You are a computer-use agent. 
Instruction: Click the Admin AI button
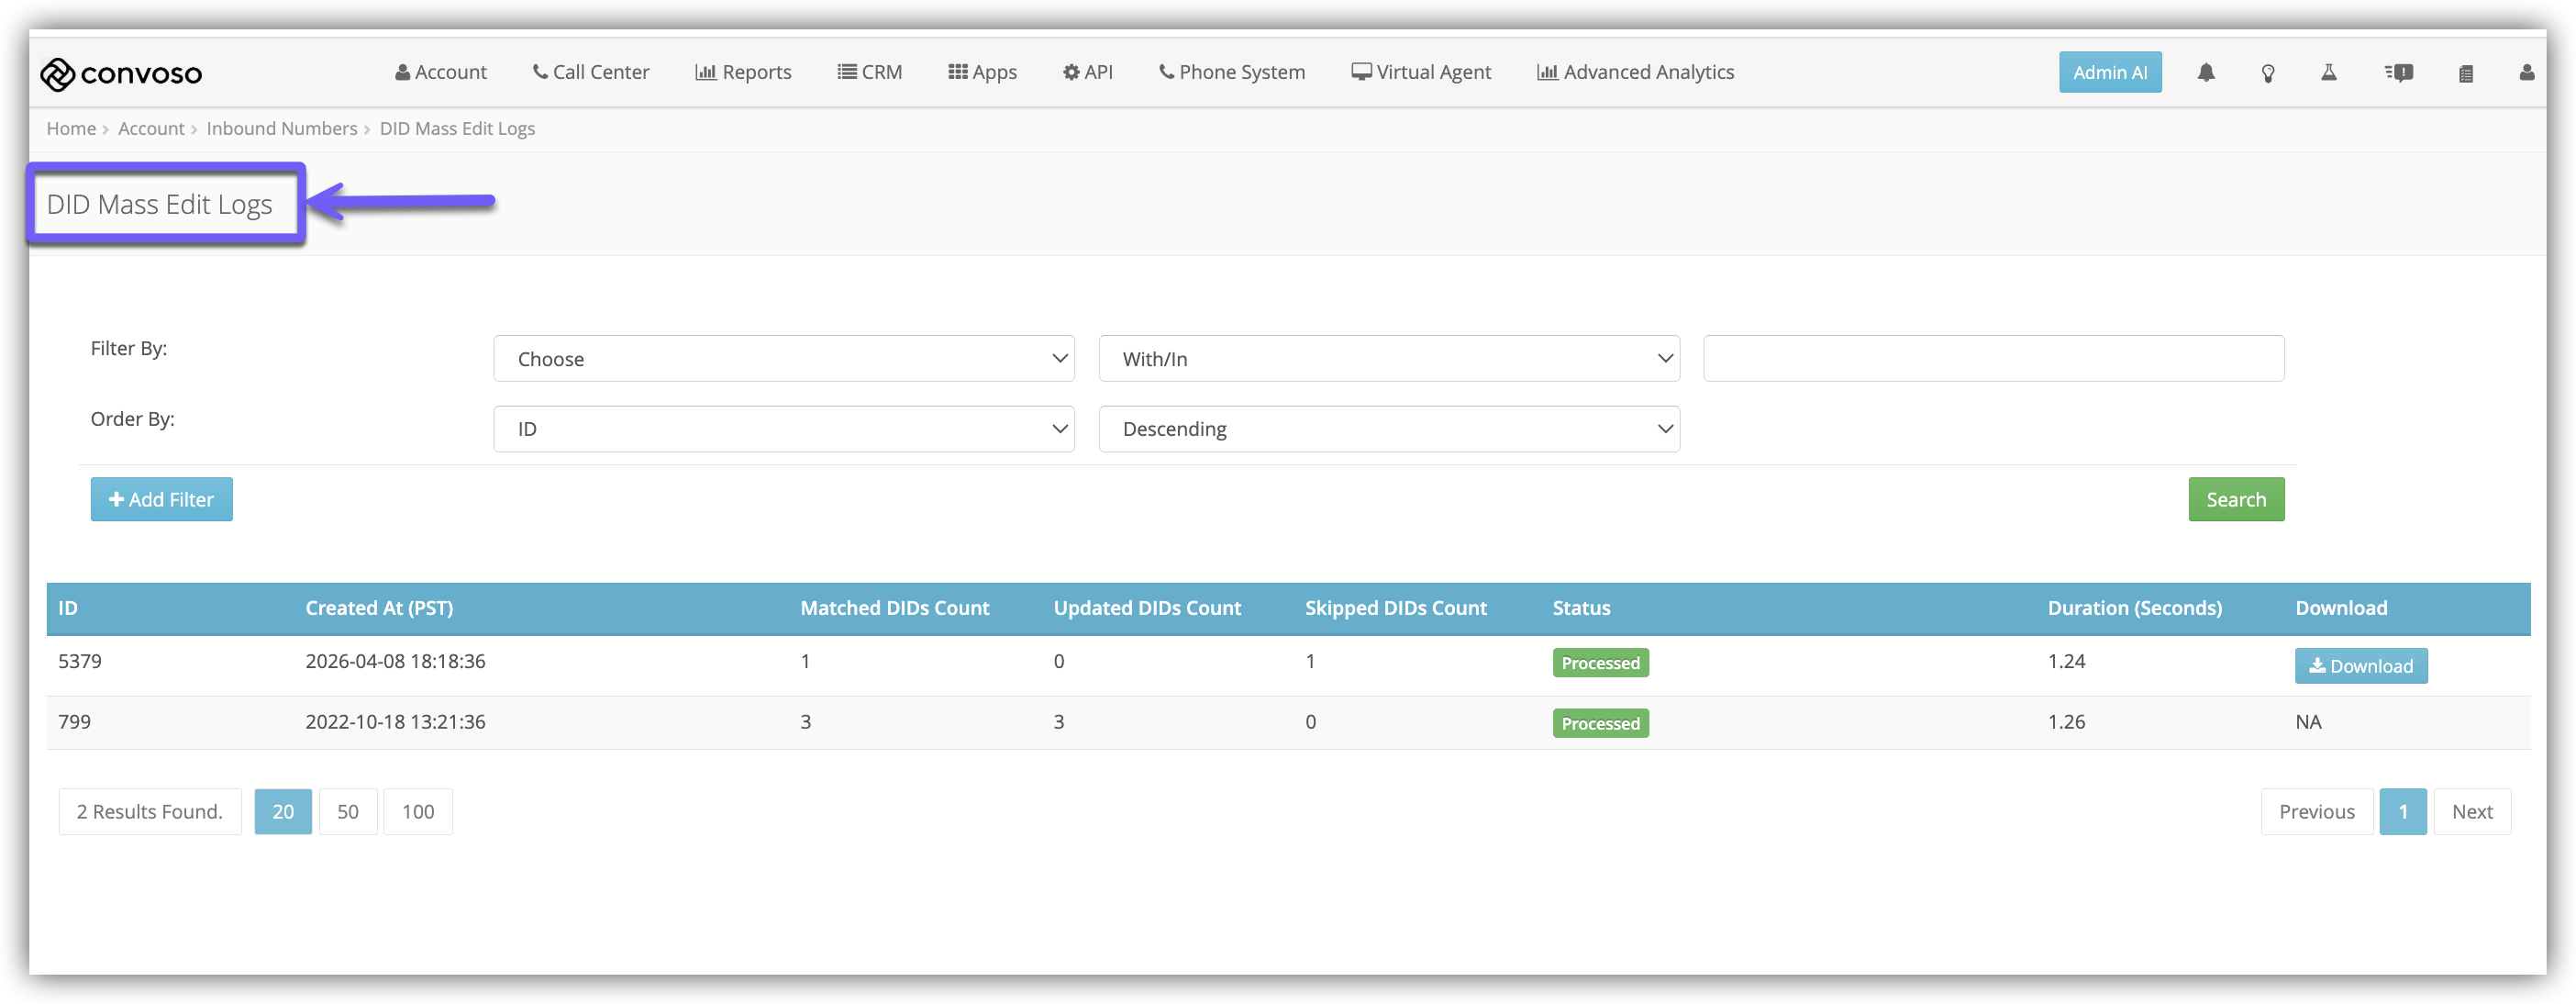pyautogui.click(x=2109, y=73)
